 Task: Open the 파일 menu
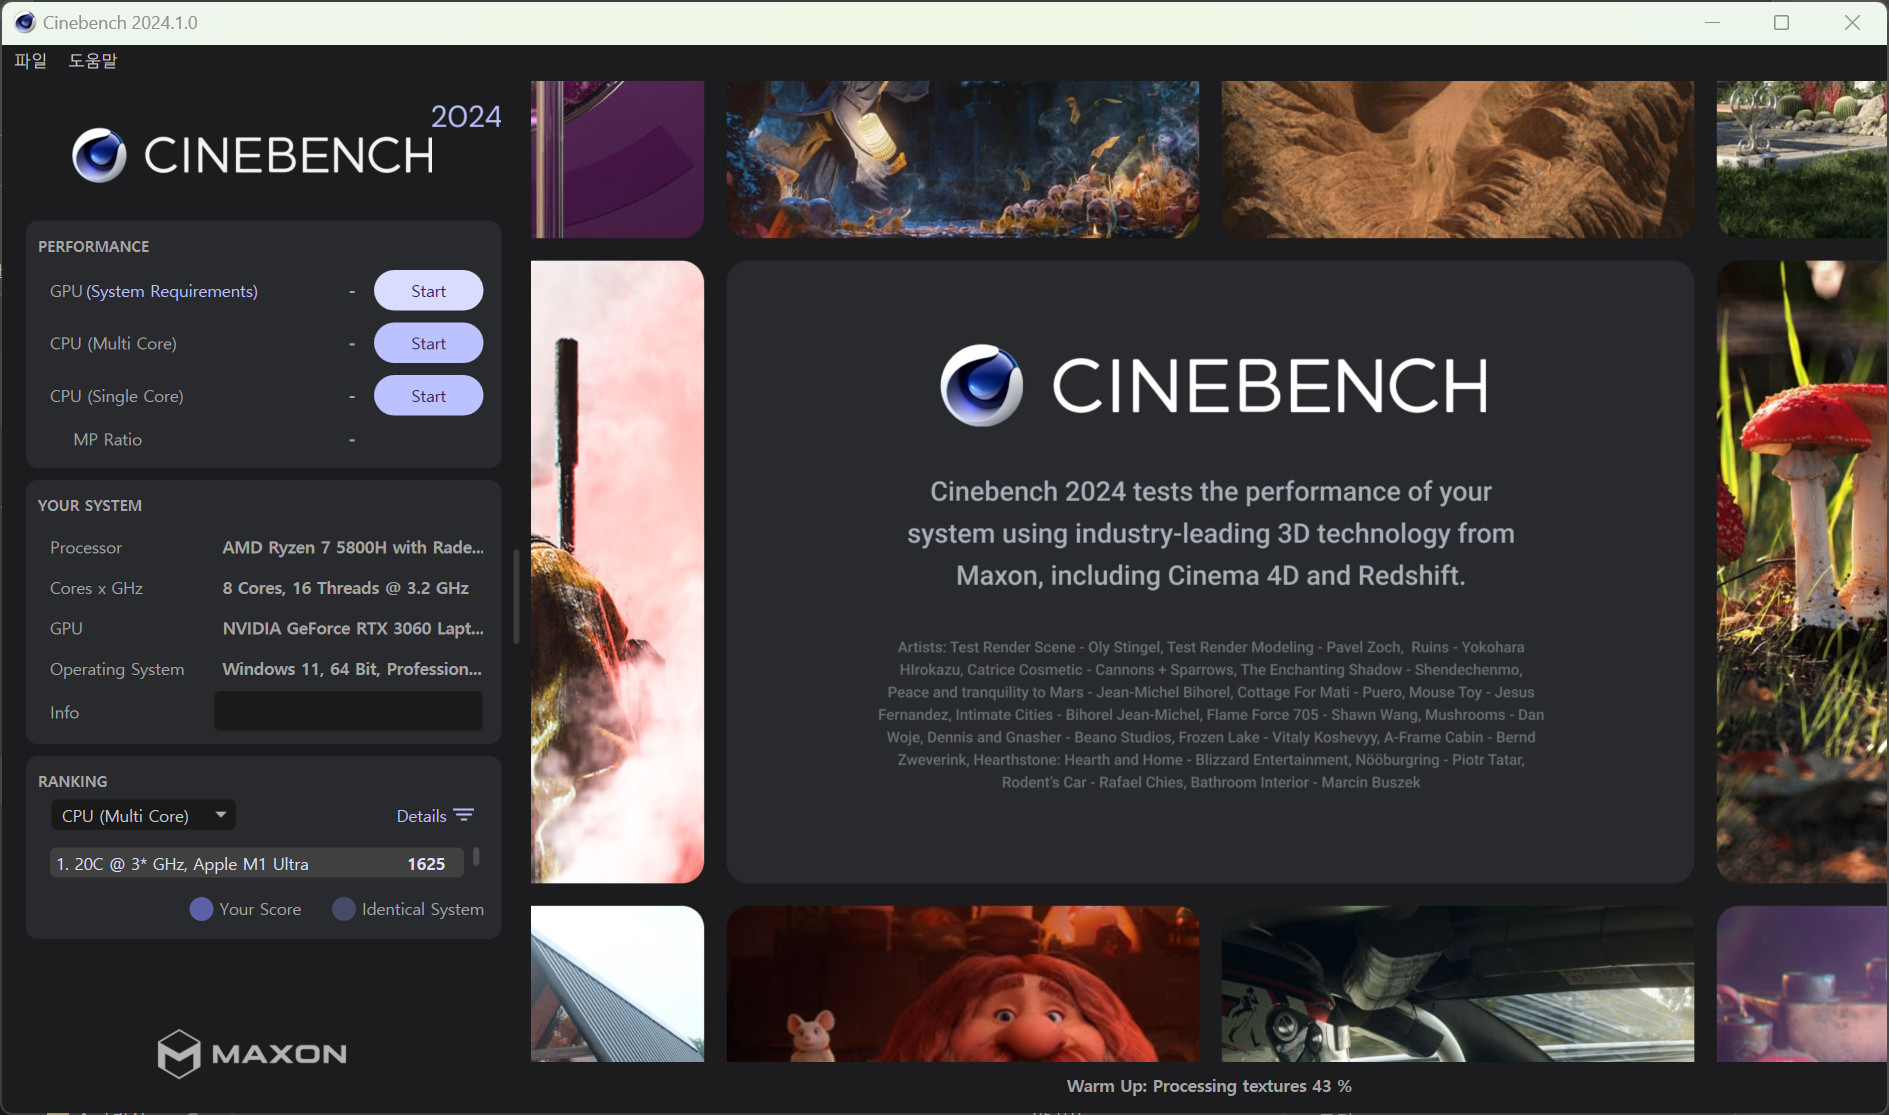pos(31,61)
